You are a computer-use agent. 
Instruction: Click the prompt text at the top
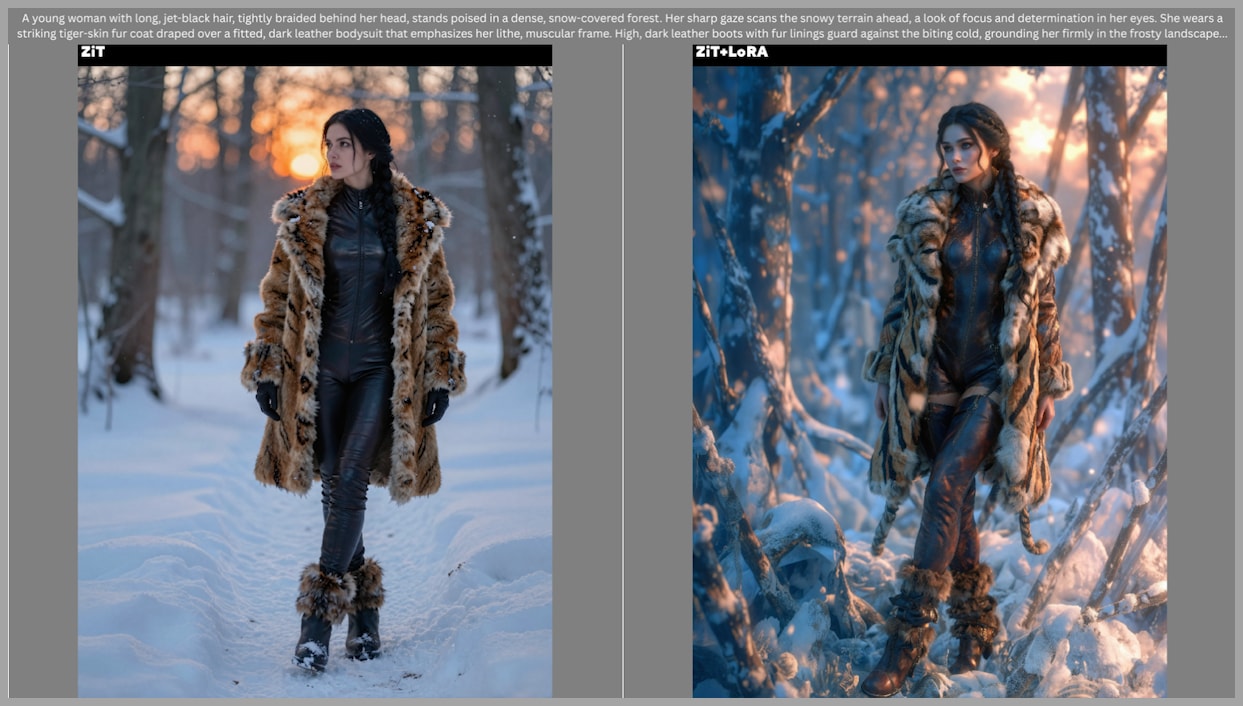pyautogui.click(x=621, y=25)
